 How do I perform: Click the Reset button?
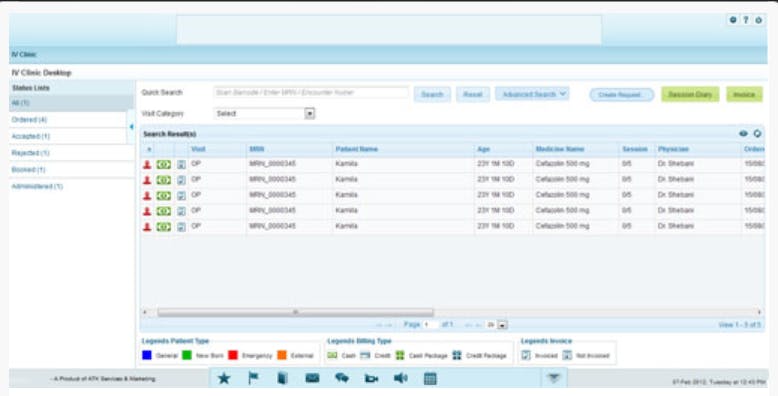tap(473, 94)
